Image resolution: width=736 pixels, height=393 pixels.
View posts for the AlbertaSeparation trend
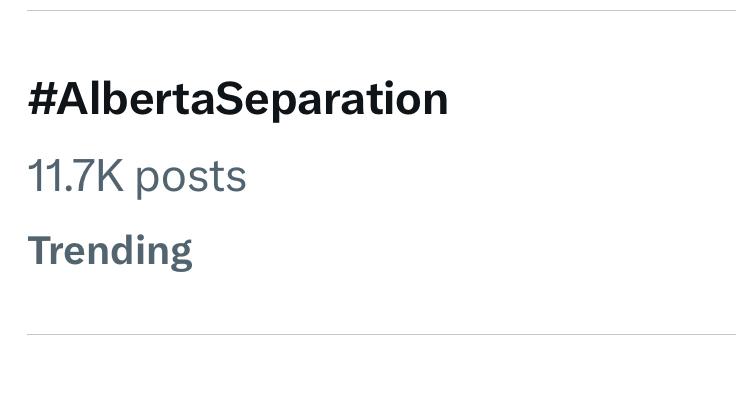[137, 177]
